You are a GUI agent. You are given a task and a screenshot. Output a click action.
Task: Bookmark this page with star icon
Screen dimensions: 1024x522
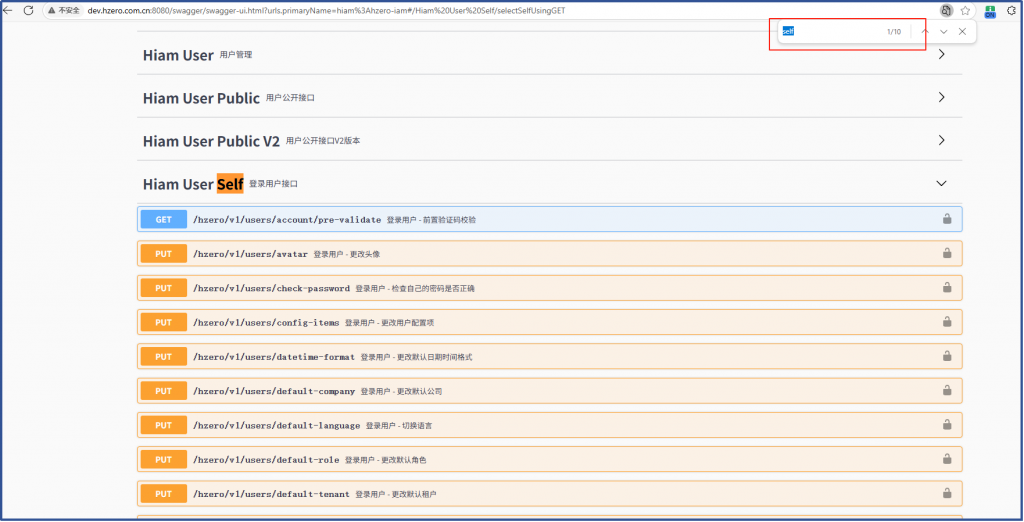click(x=965, y=10)
